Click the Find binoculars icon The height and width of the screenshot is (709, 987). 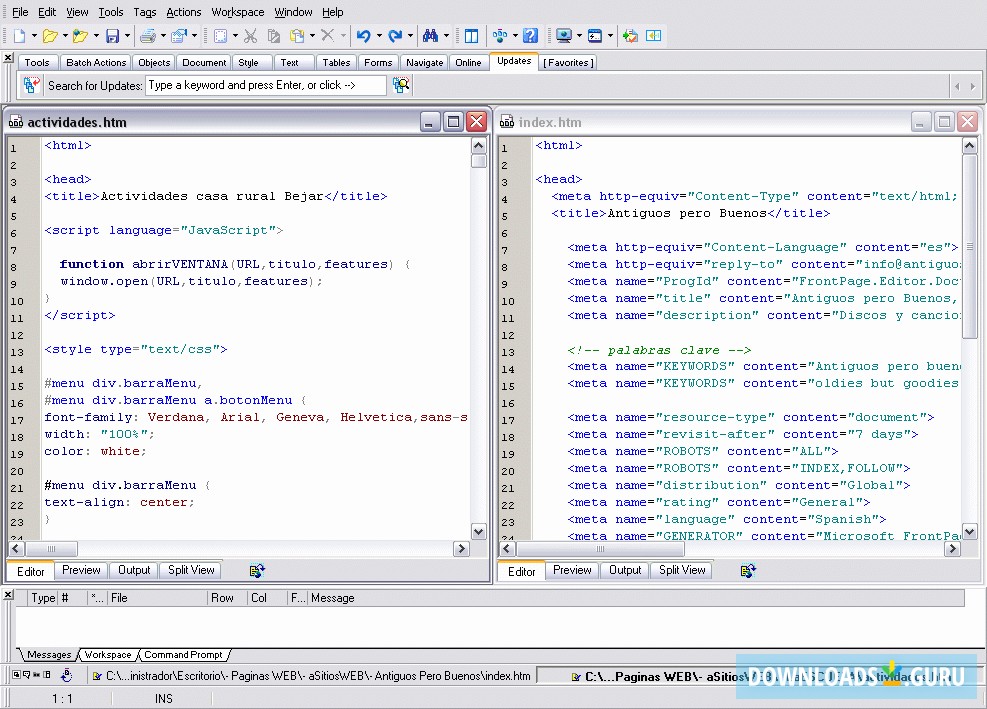point(430,36)
